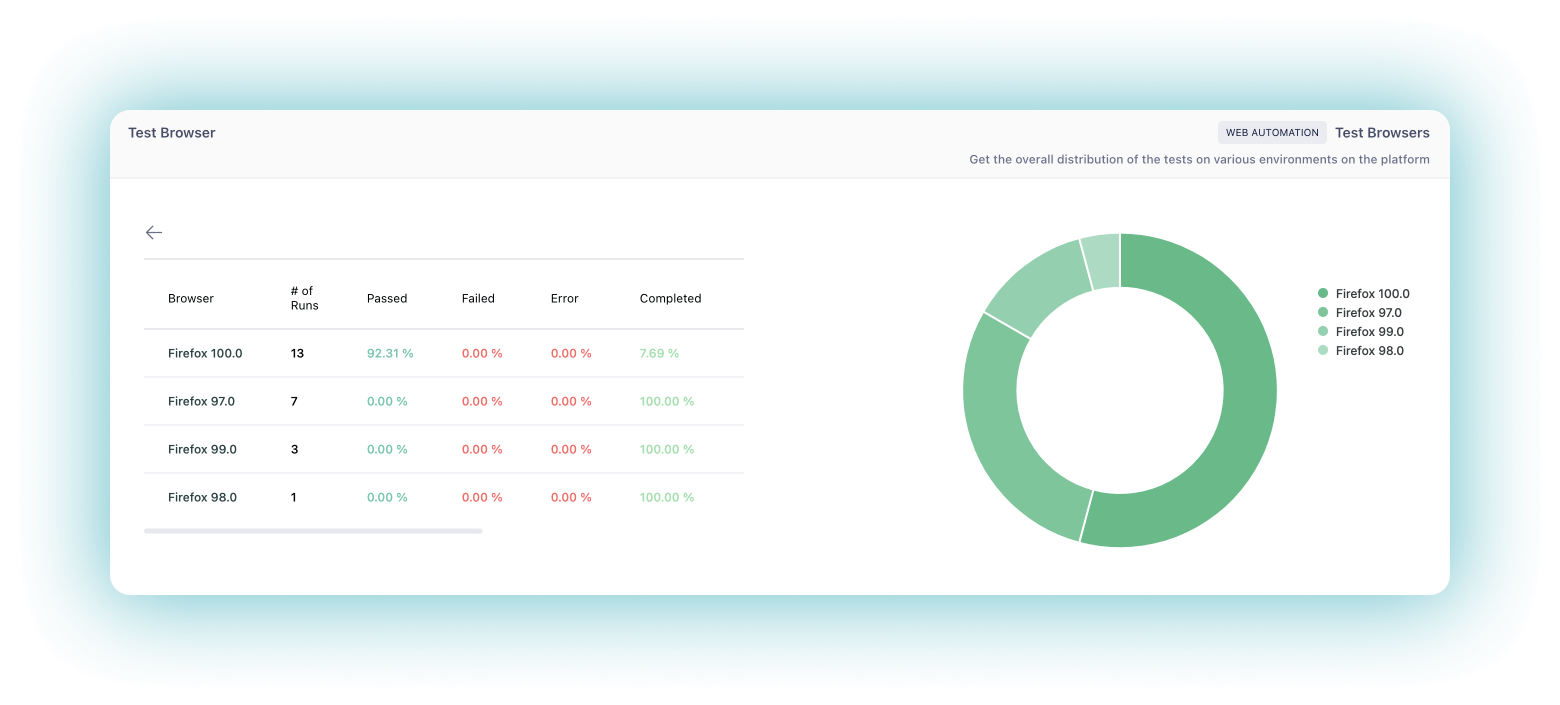This screenshot has width=1560, height=705.
Task: Click the WEB AUTOMATION badge
Action: click(x=1272, y=133)
